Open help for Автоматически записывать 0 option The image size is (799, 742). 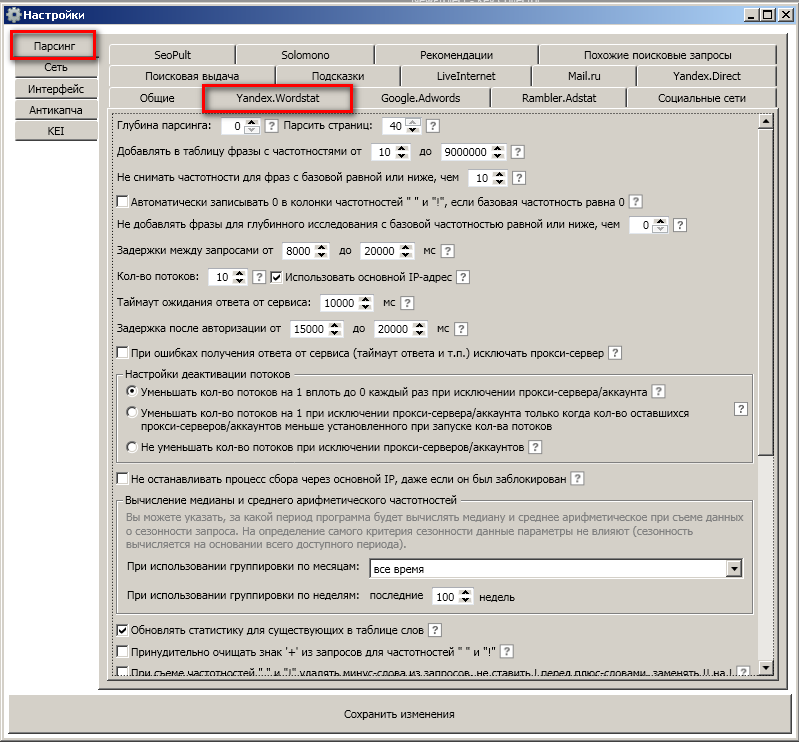pos(635,202)
